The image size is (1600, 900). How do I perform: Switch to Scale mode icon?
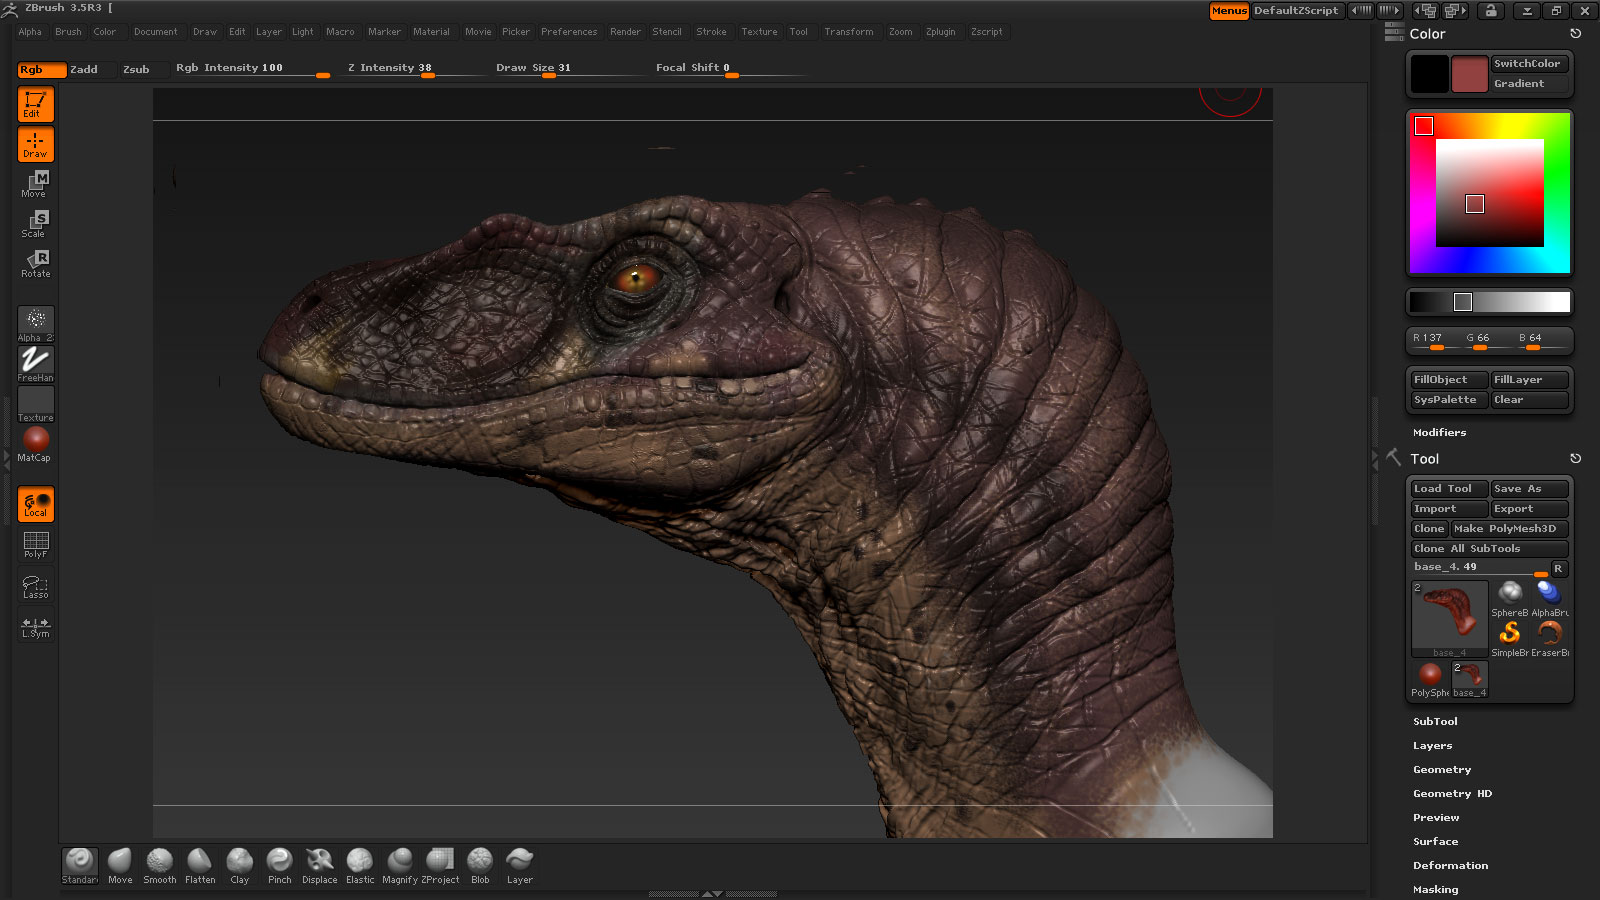click(x=36, y=223)
